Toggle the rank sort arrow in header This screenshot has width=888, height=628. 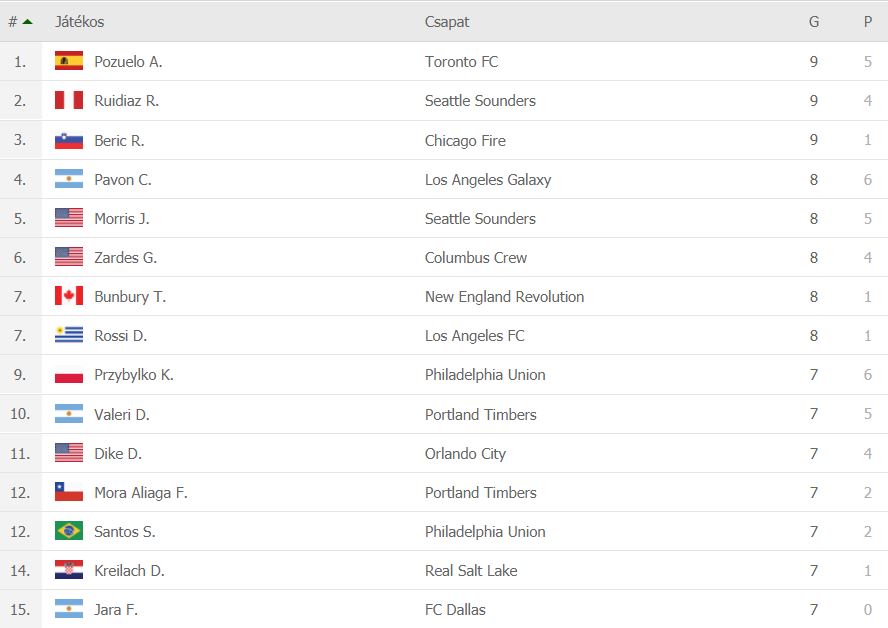[x=27, y=22]
